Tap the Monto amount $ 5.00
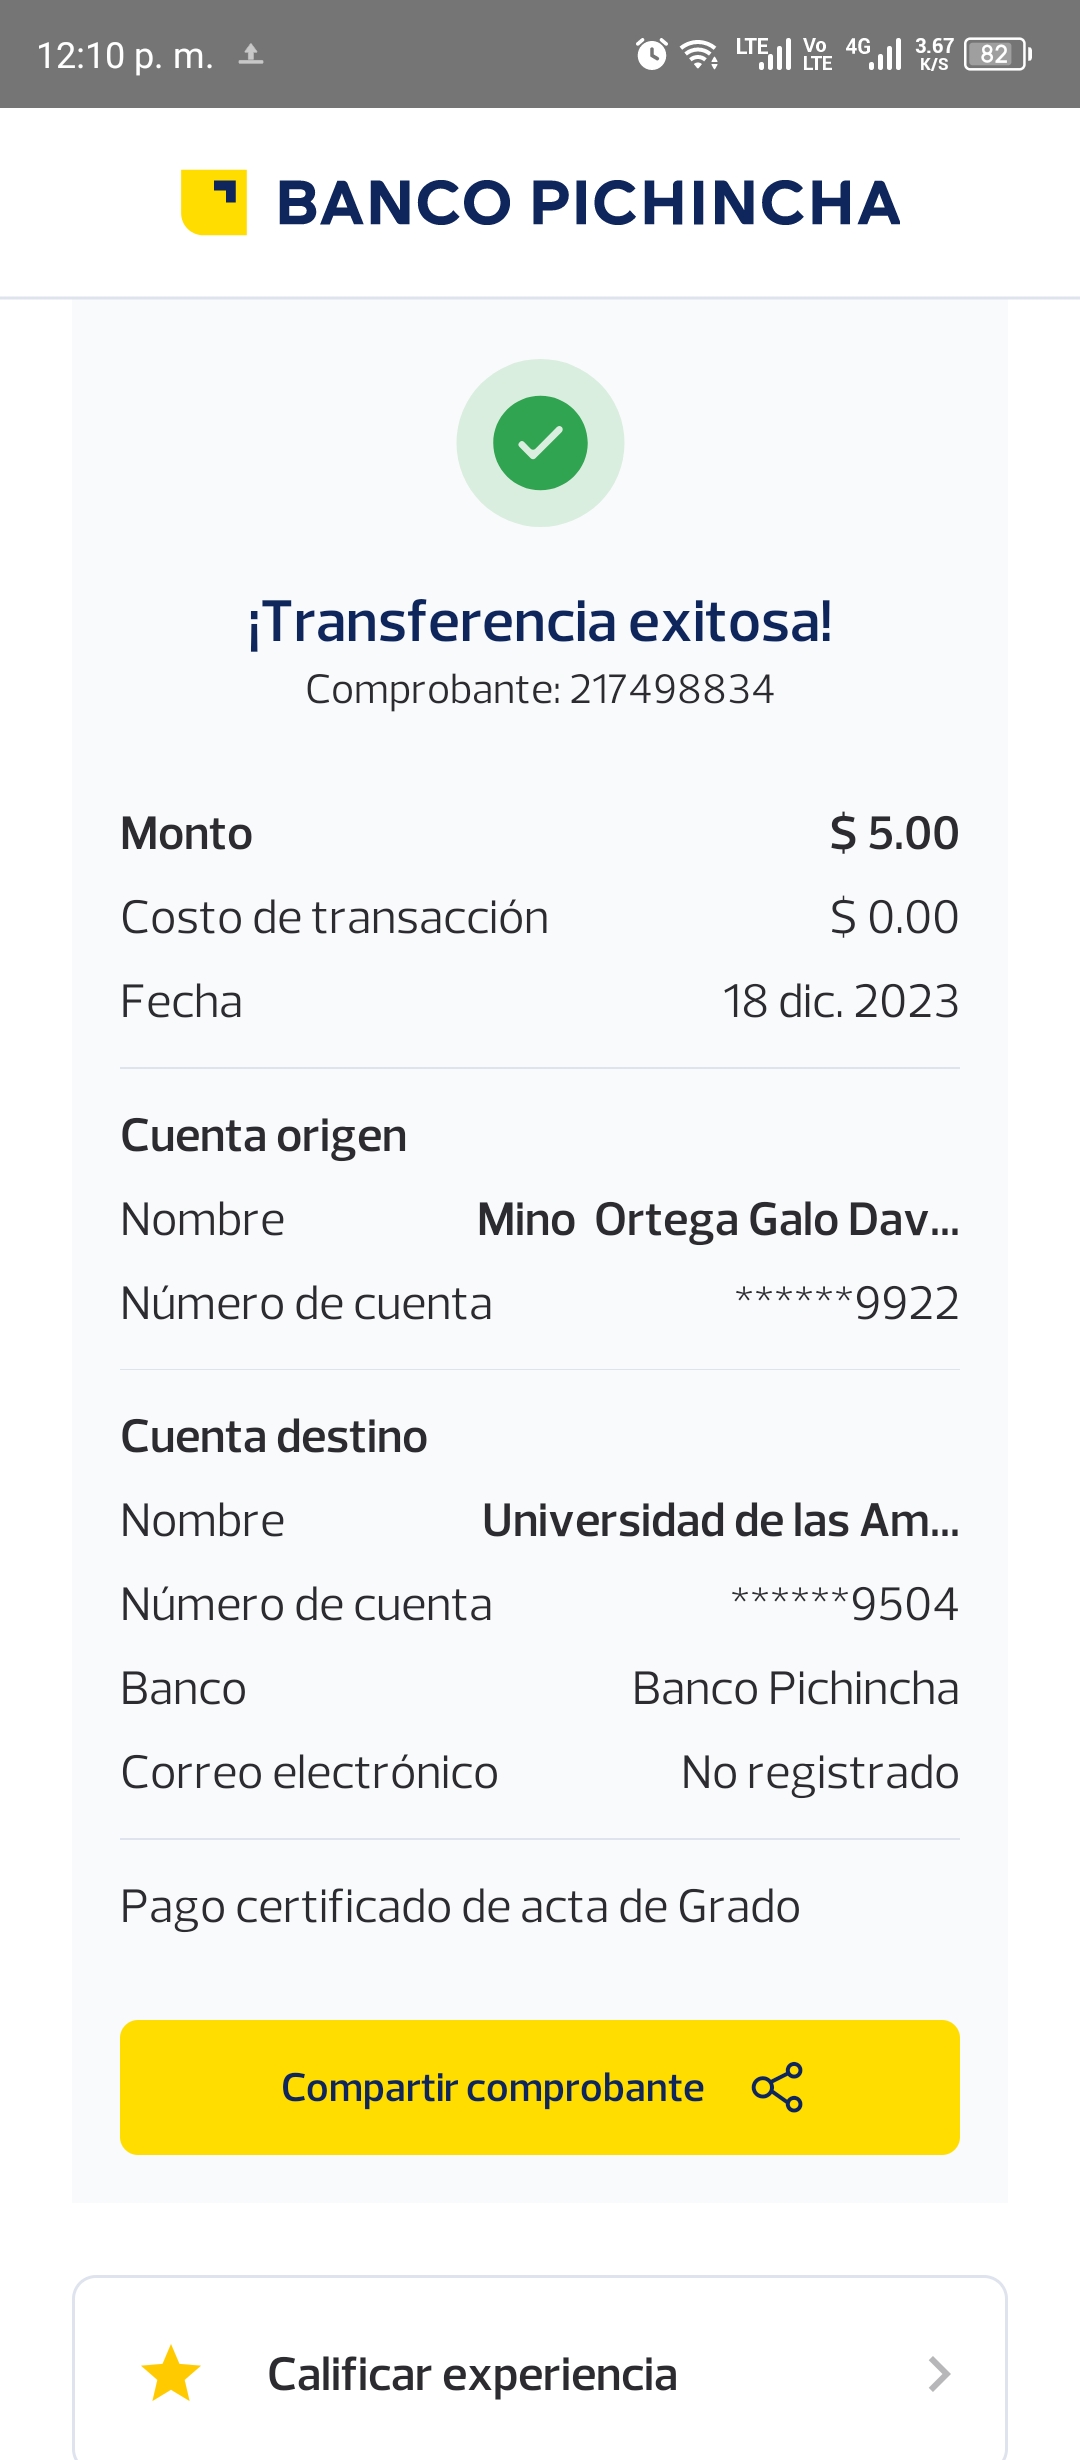This screenshot has height=2460, width=1080. coord(894,833)
